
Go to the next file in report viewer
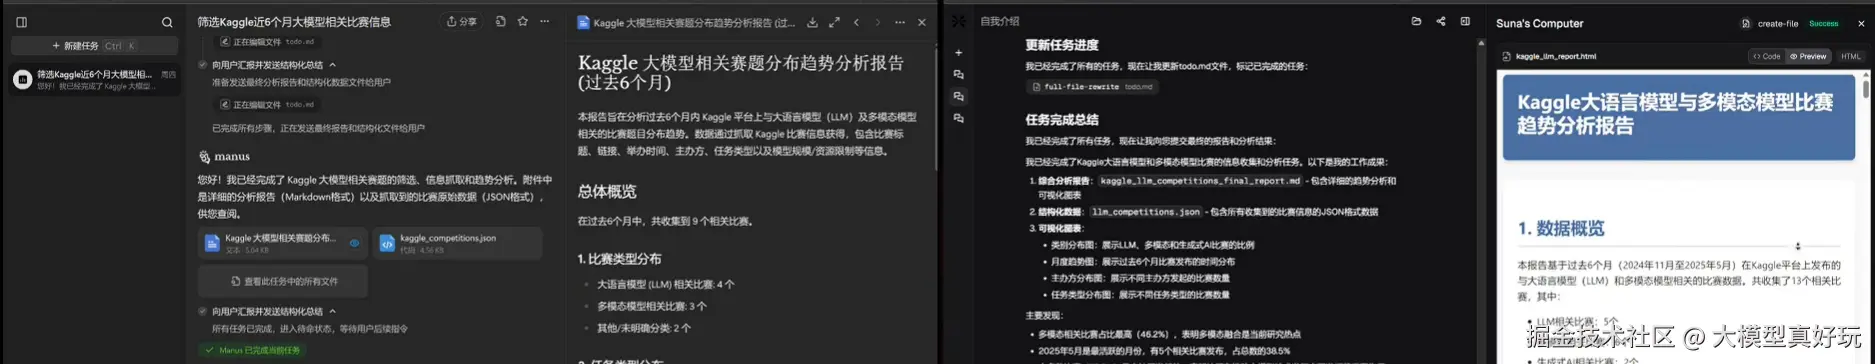pyautogui.click(x=878, y=22)
